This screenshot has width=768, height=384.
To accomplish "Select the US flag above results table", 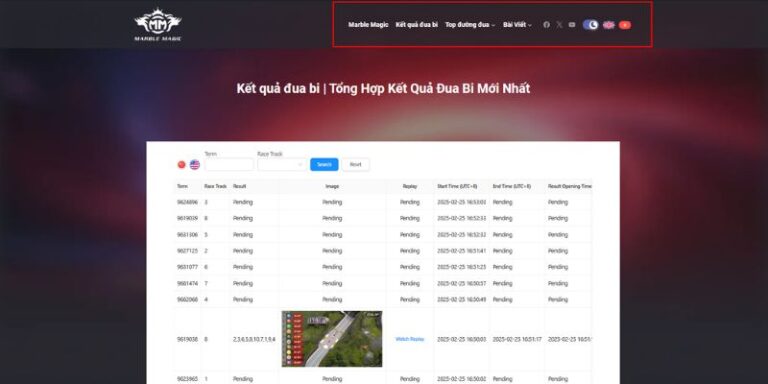I will pos(195,165).
